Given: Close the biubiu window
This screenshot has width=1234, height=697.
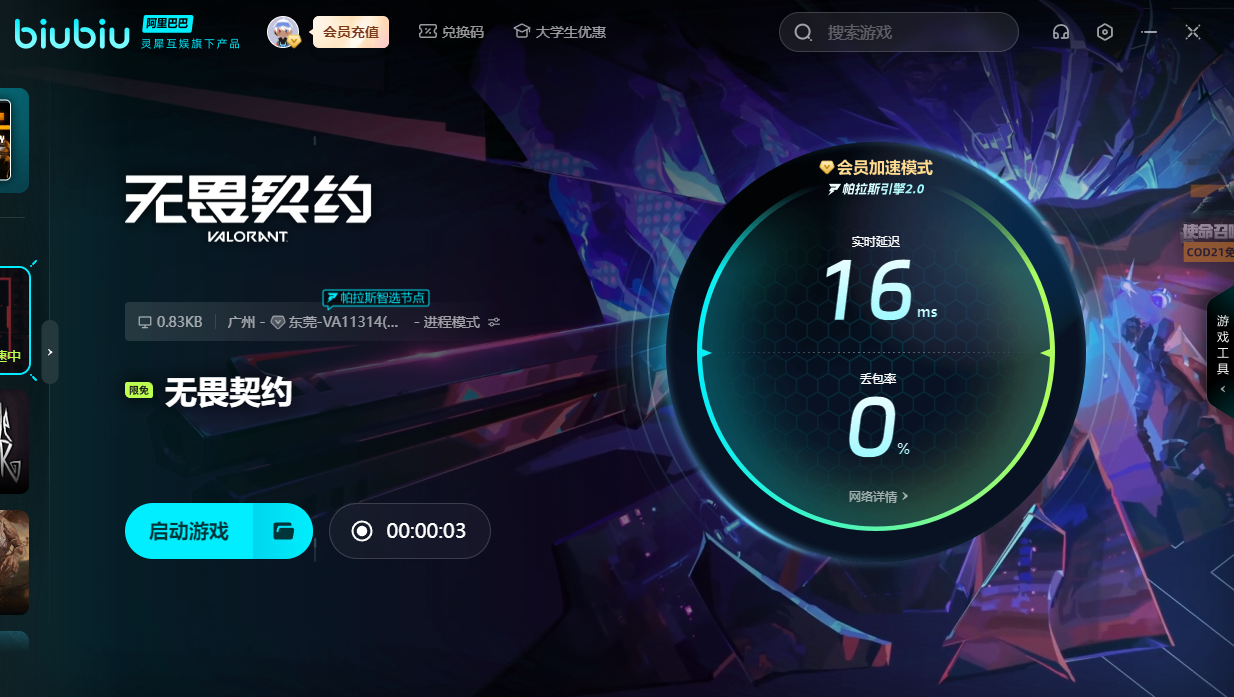Looking at the screenshot, I should (x=1193, y=32).
